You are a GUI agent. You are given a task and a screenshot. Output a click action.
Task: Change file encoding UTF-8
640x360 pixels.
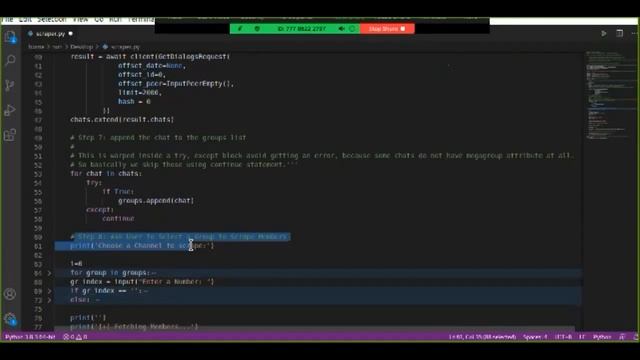pyautogui.click(x=563, y=337)
